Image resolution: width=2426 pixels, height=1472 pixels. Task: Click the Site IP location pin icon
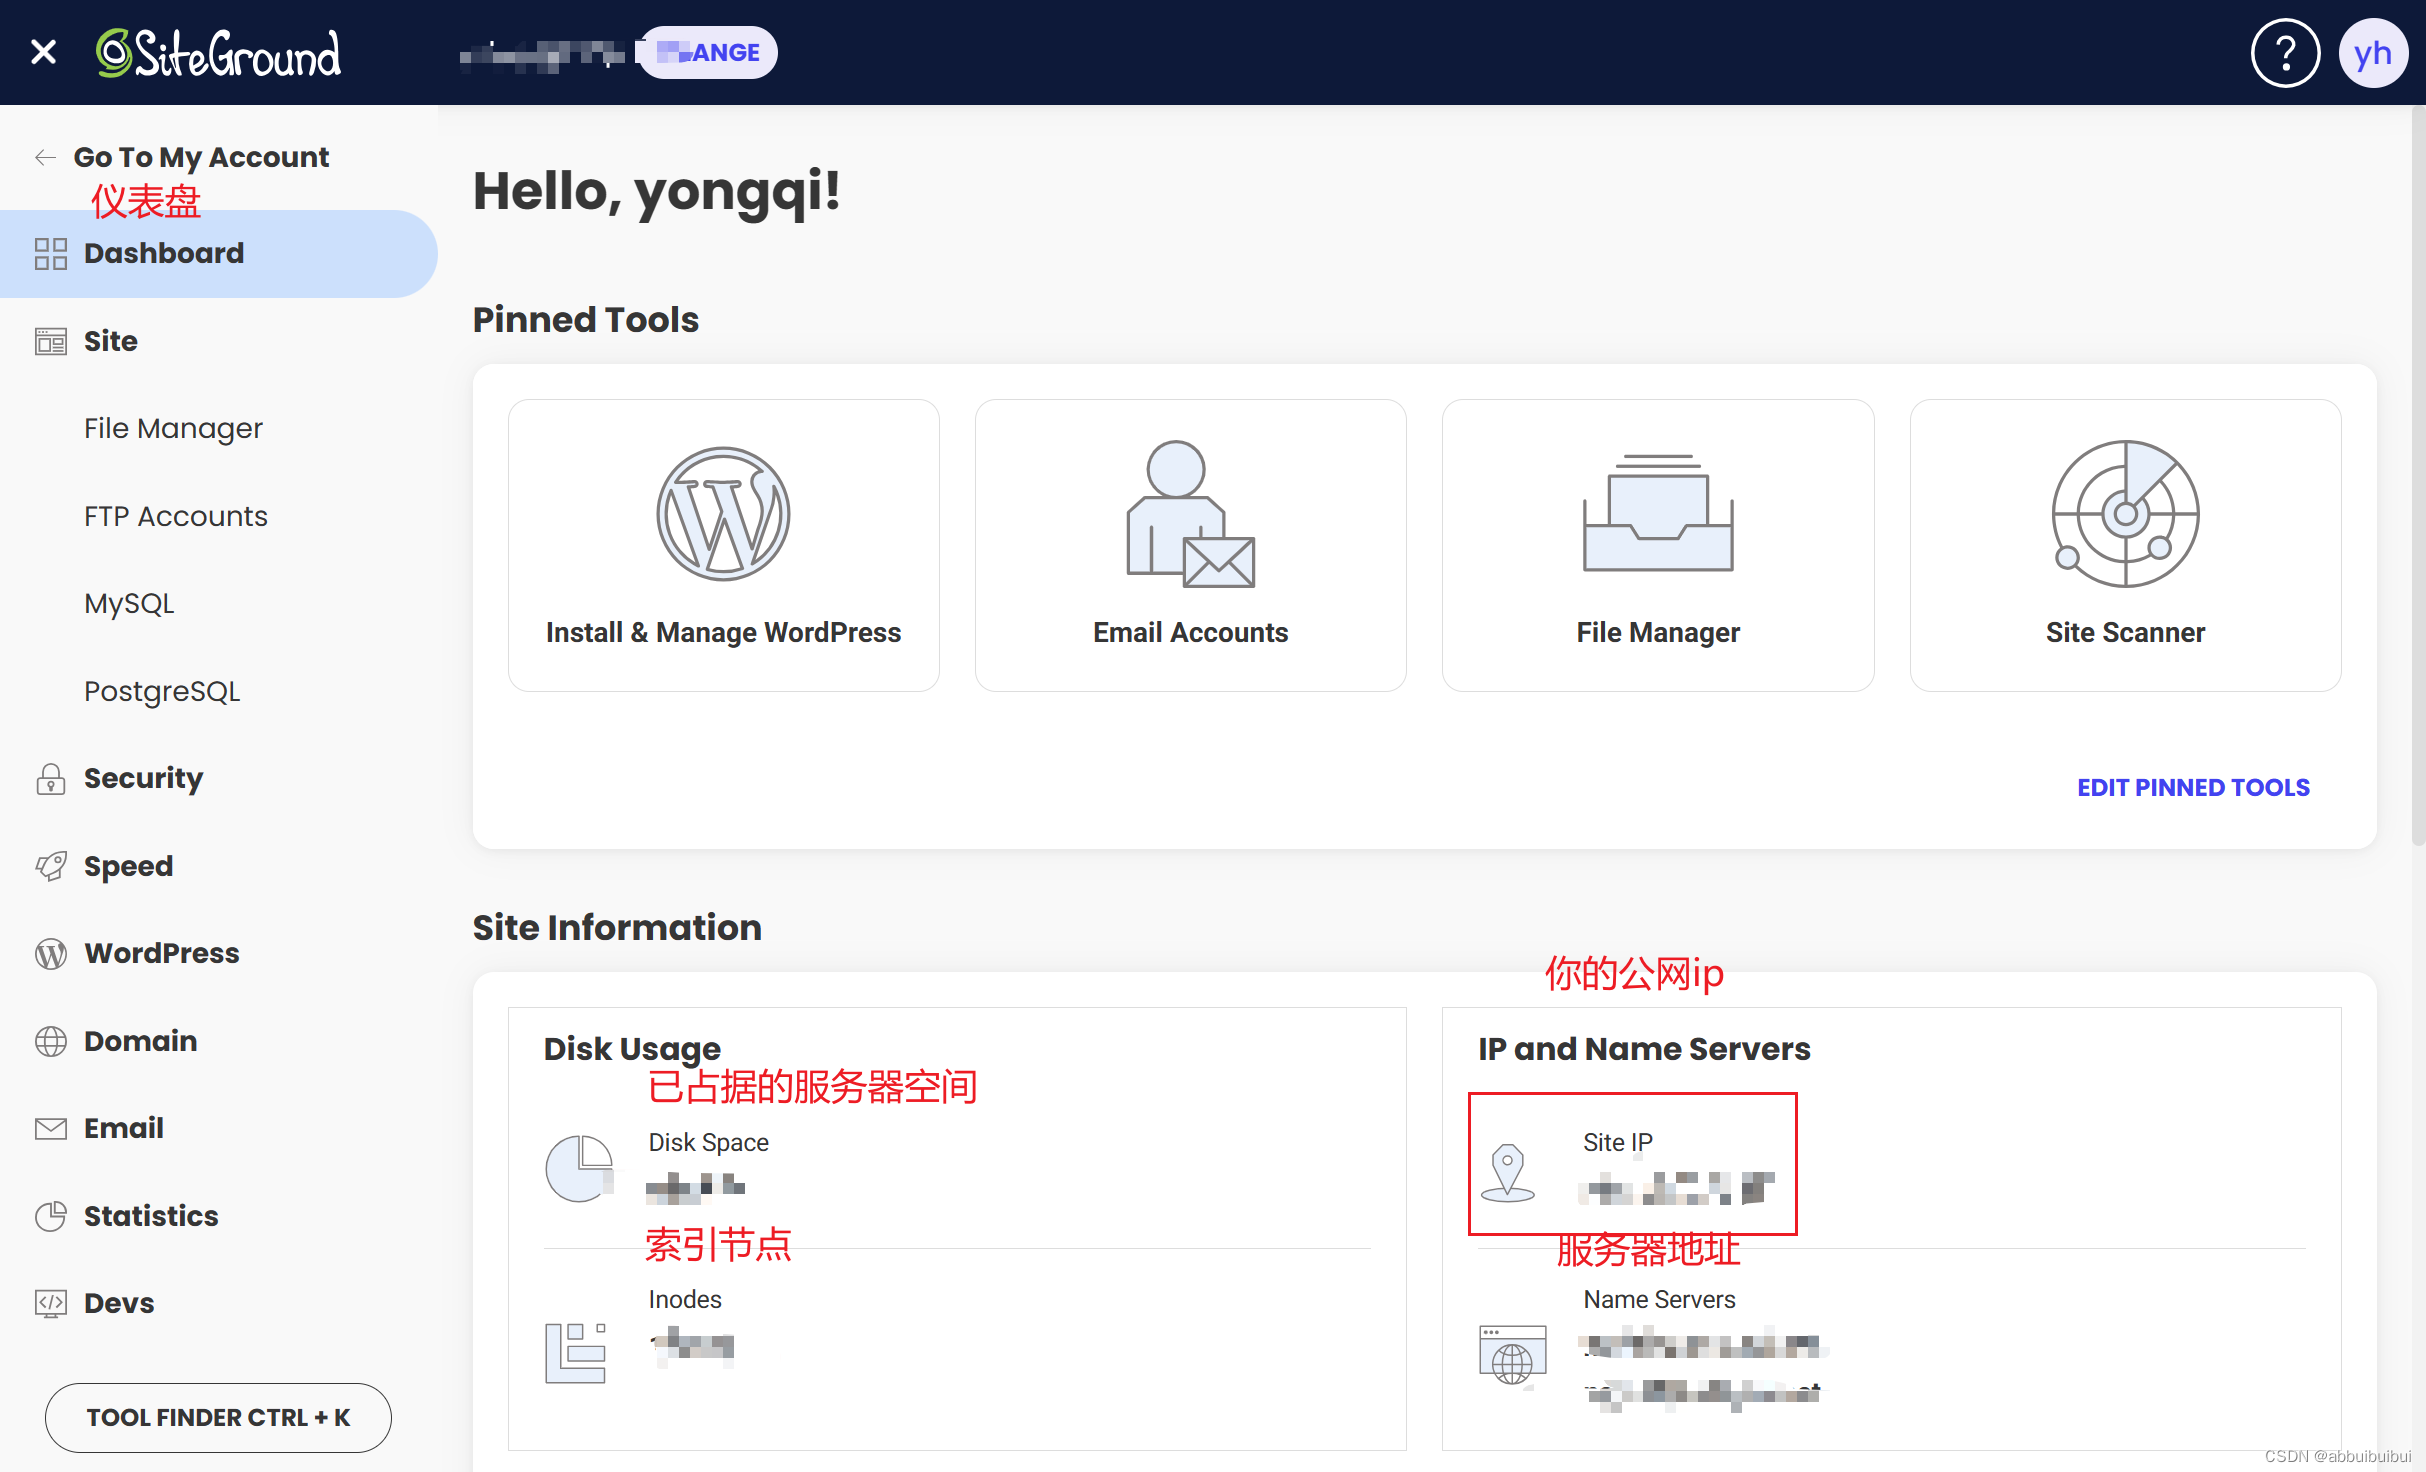1507,1172
